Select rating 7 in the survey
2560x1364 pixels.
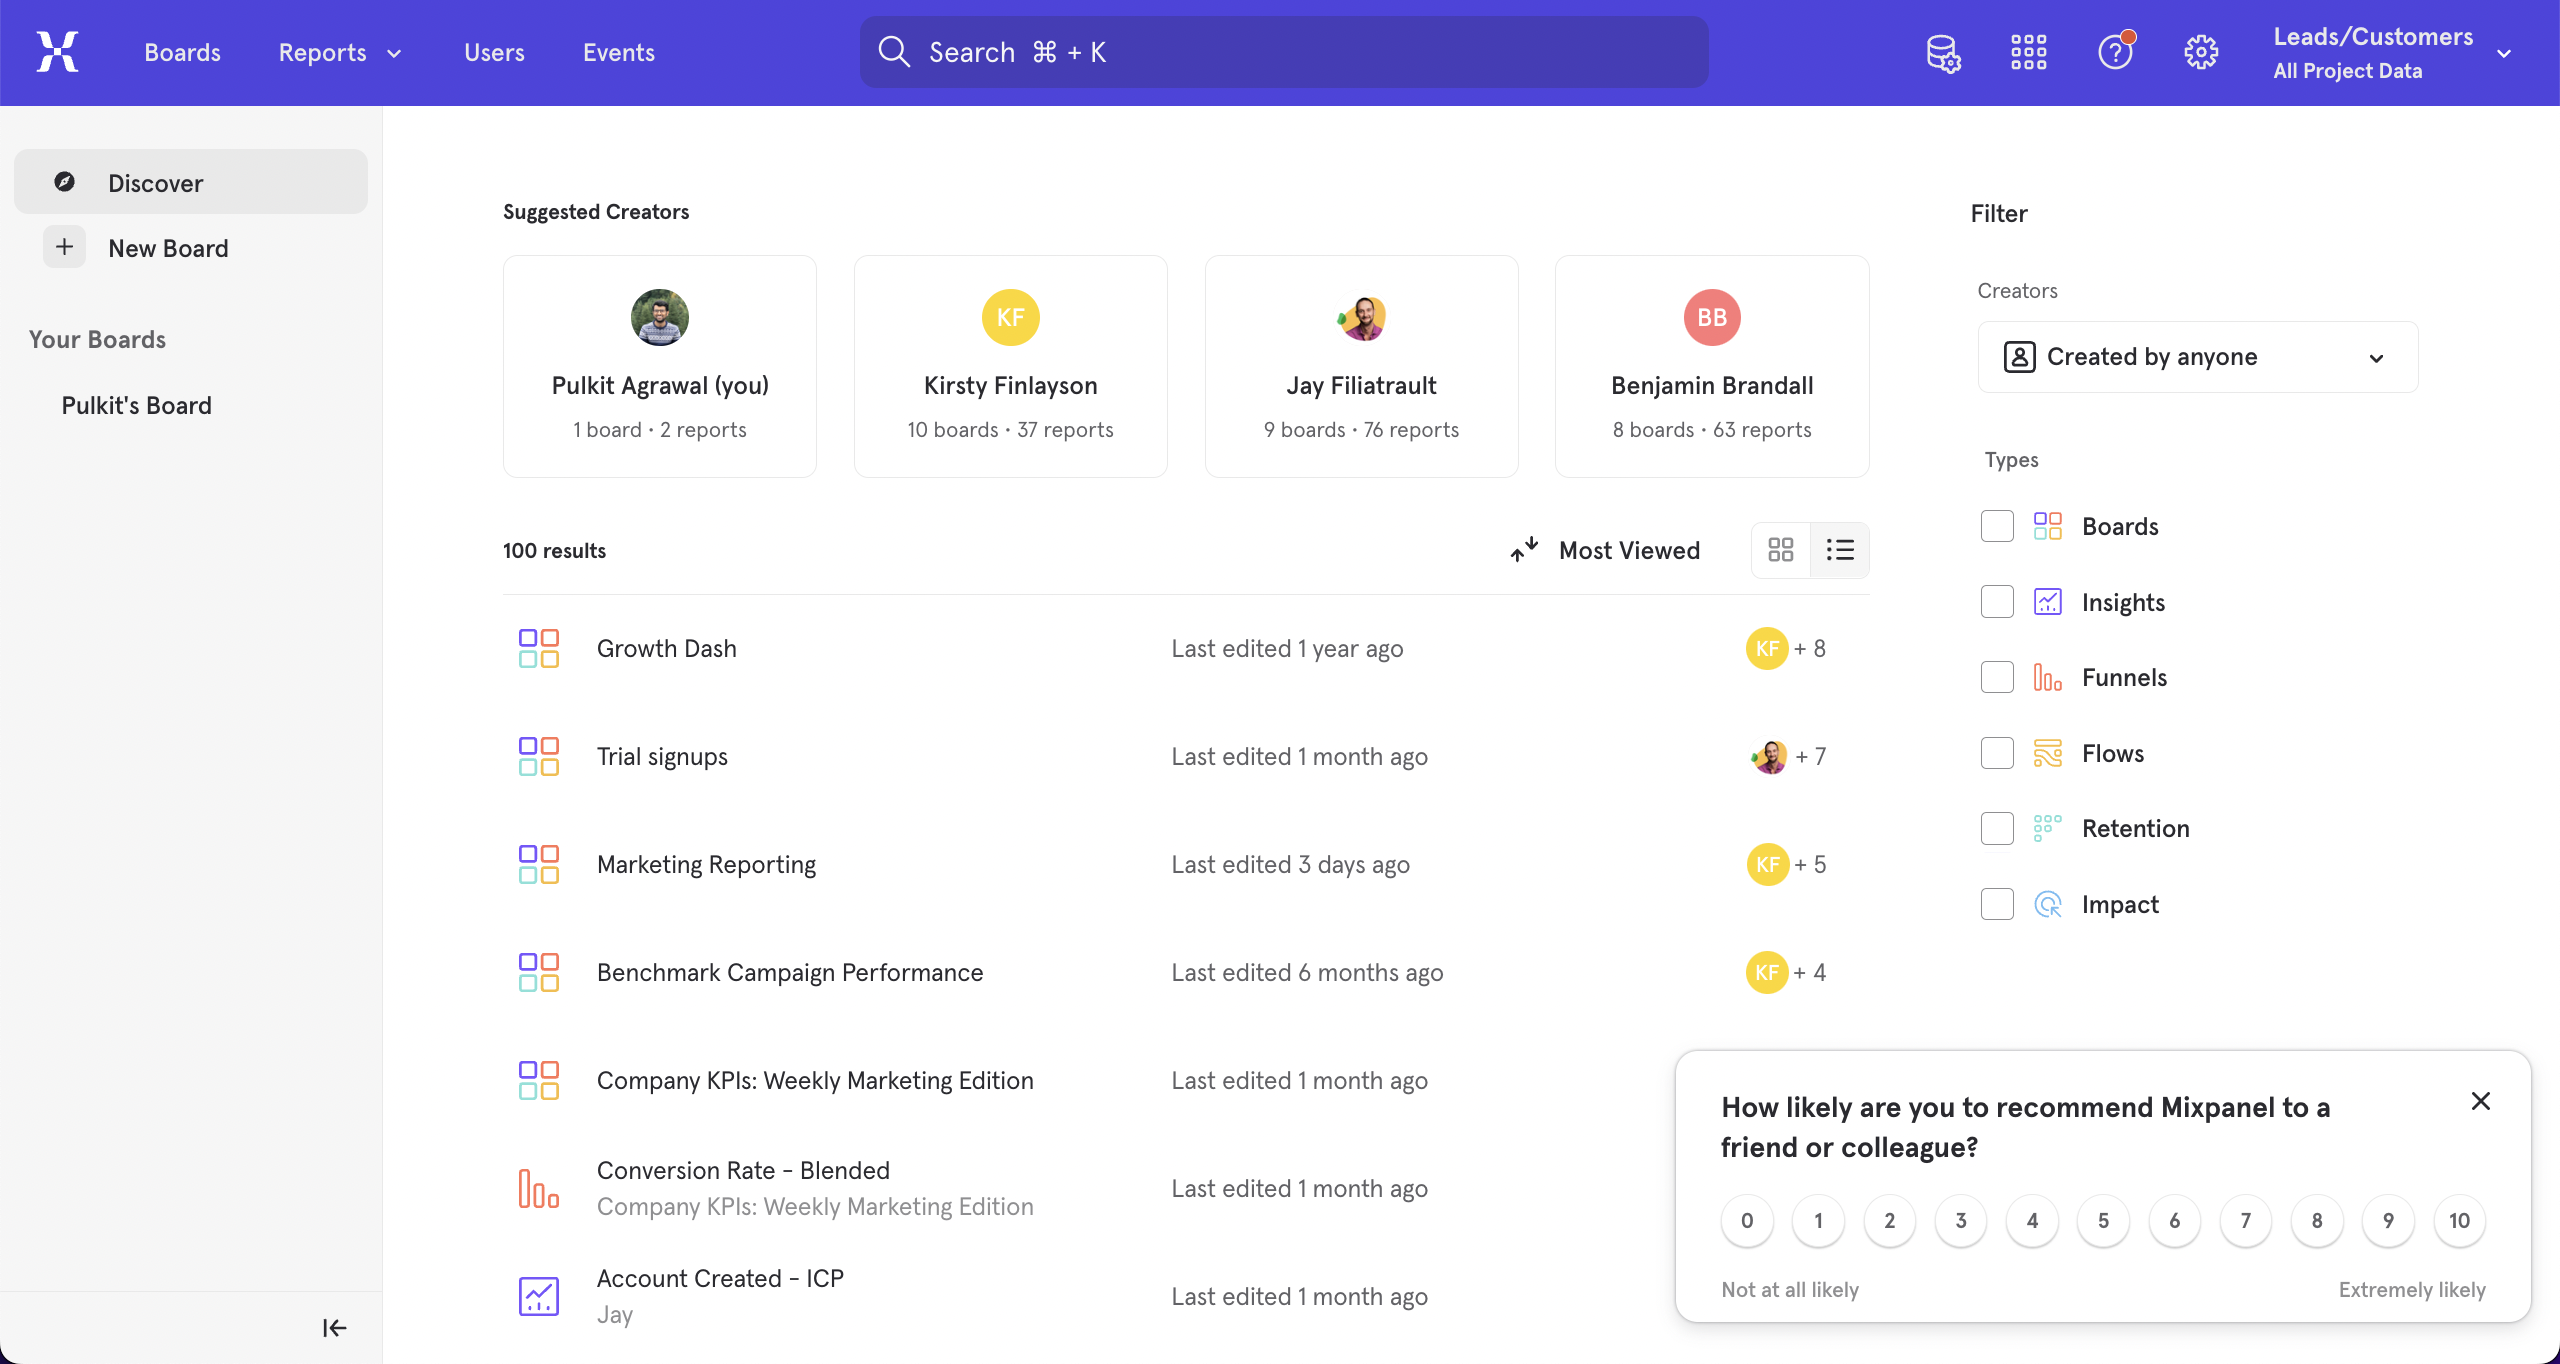(2246, 1221)
